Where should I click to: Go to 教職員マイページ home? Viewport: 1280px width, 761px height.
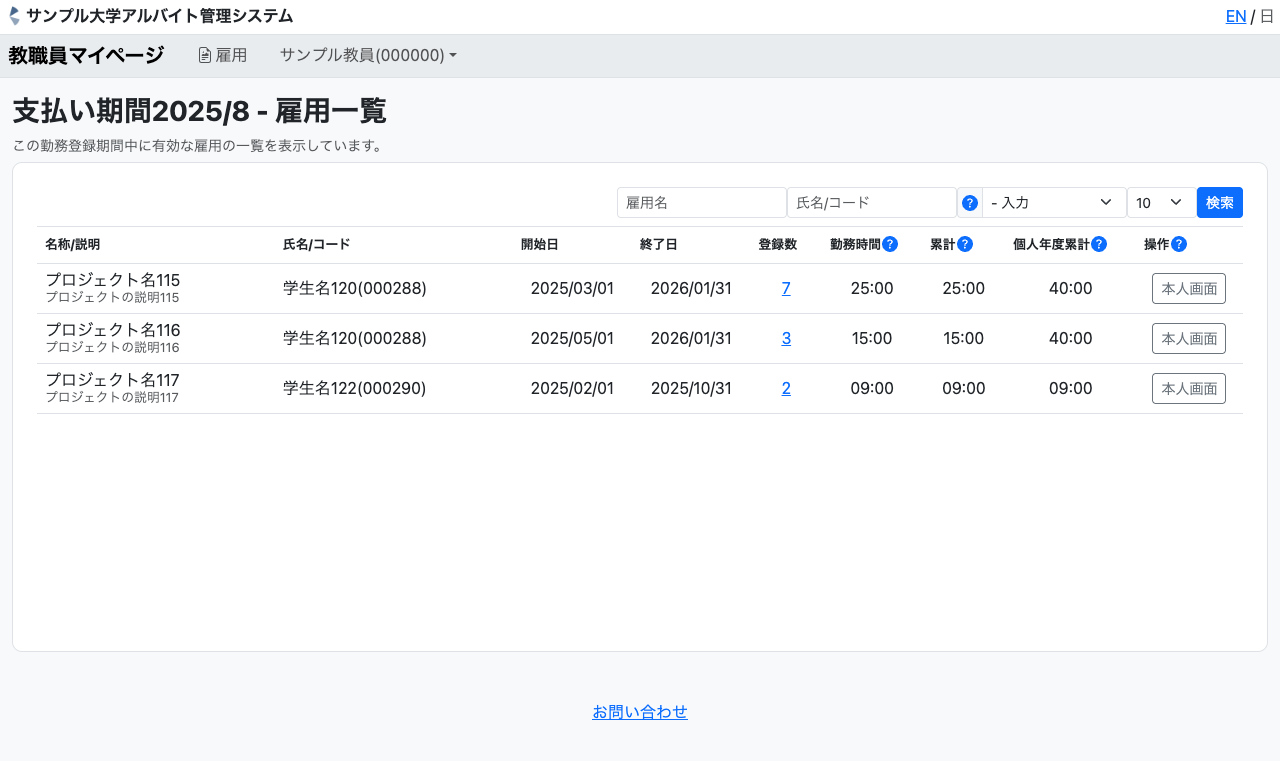click(x=86, y=55)
